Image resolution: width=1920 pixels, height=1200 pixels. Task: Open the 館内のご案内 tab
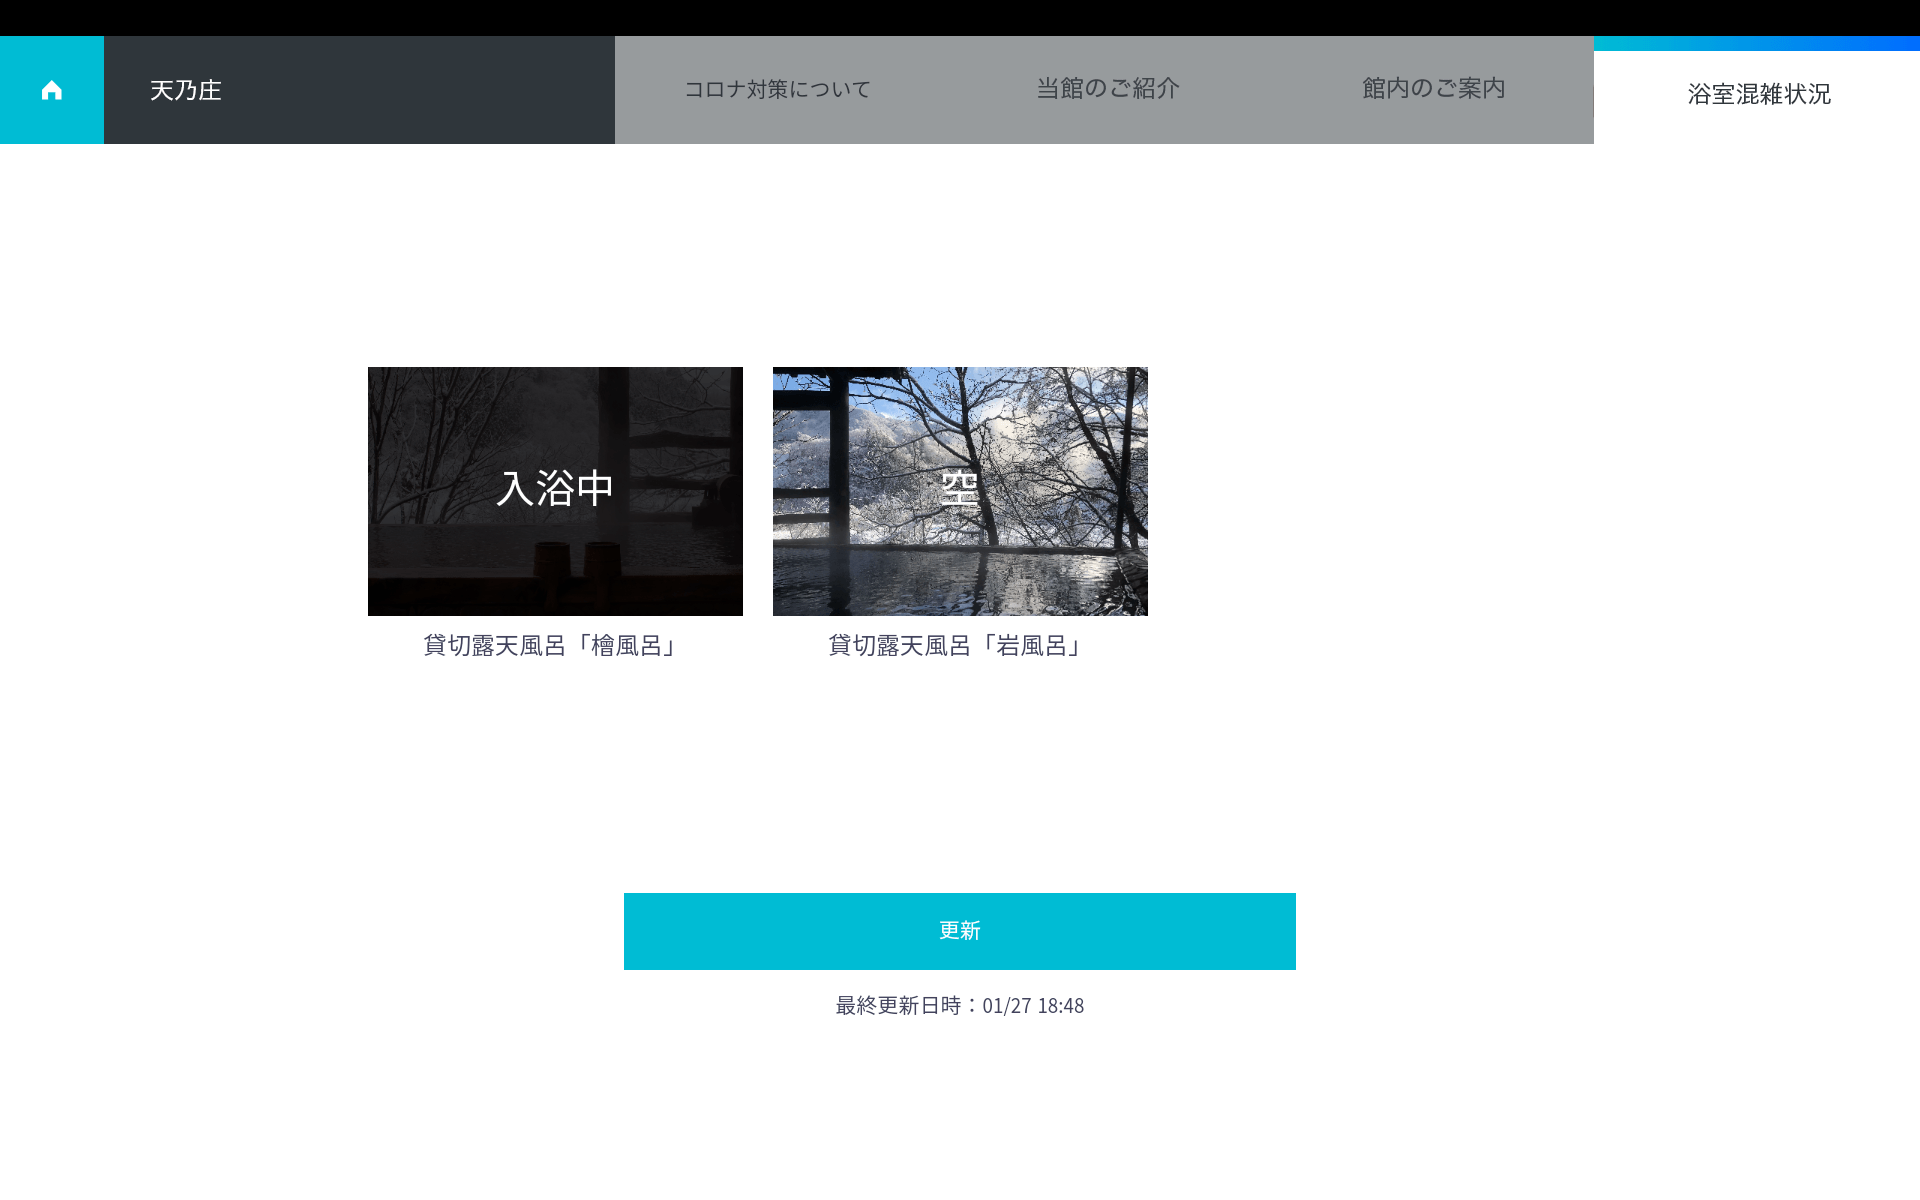tap(1433, 89)
